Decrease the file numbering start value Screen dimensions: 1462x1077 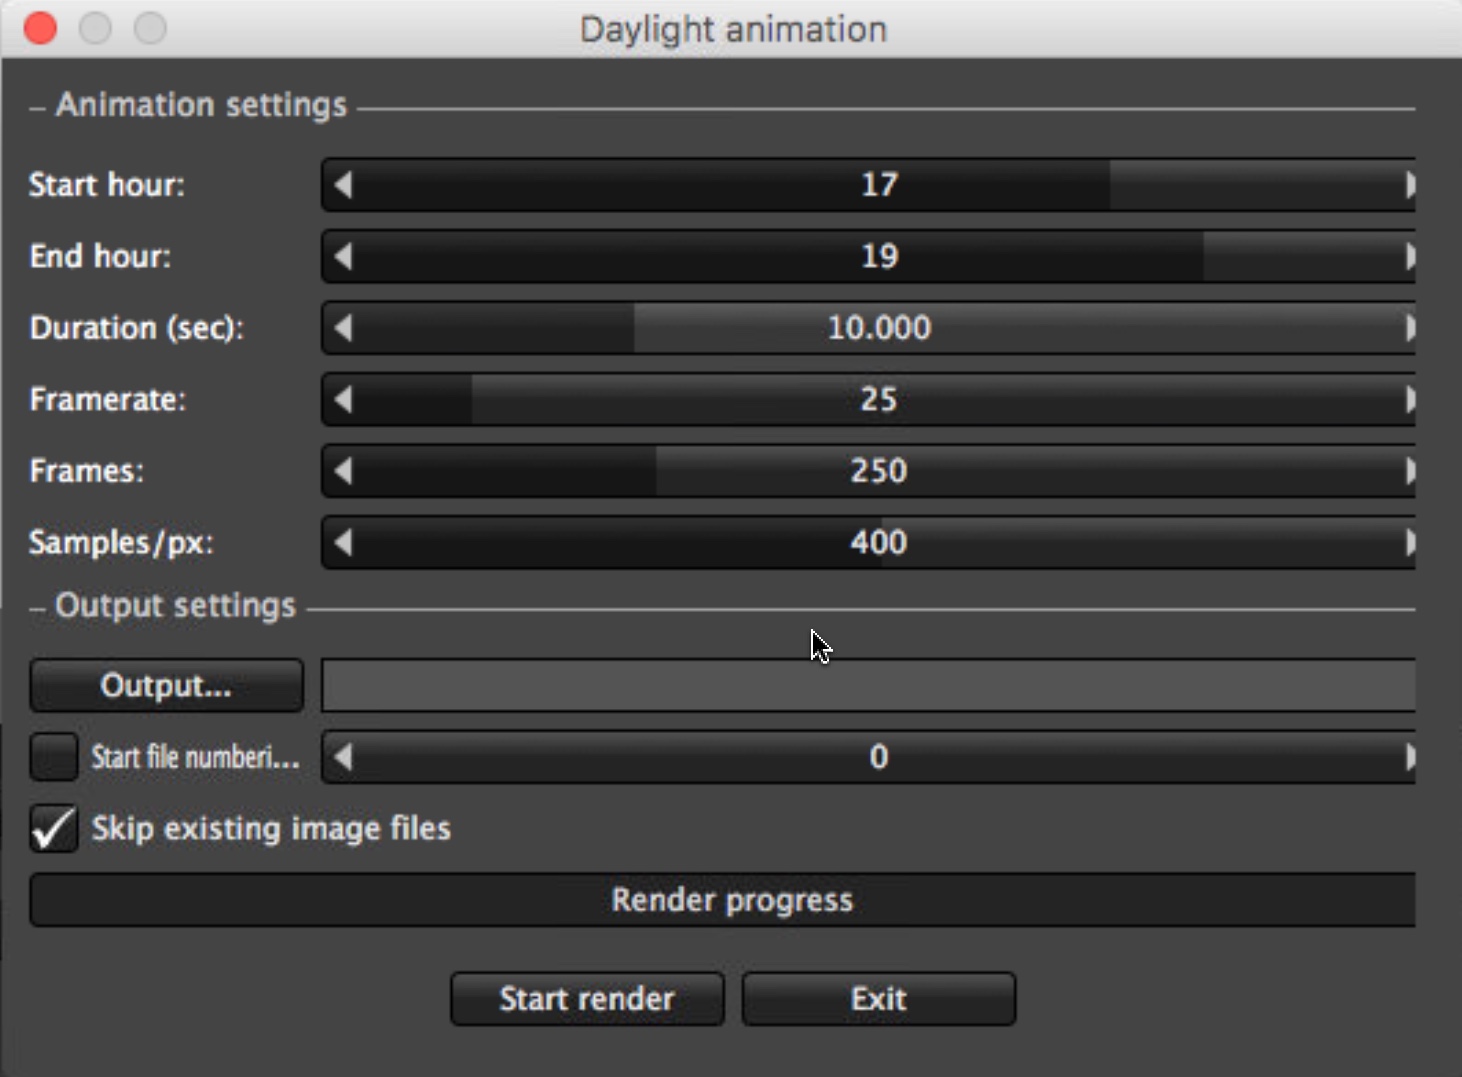343,757
